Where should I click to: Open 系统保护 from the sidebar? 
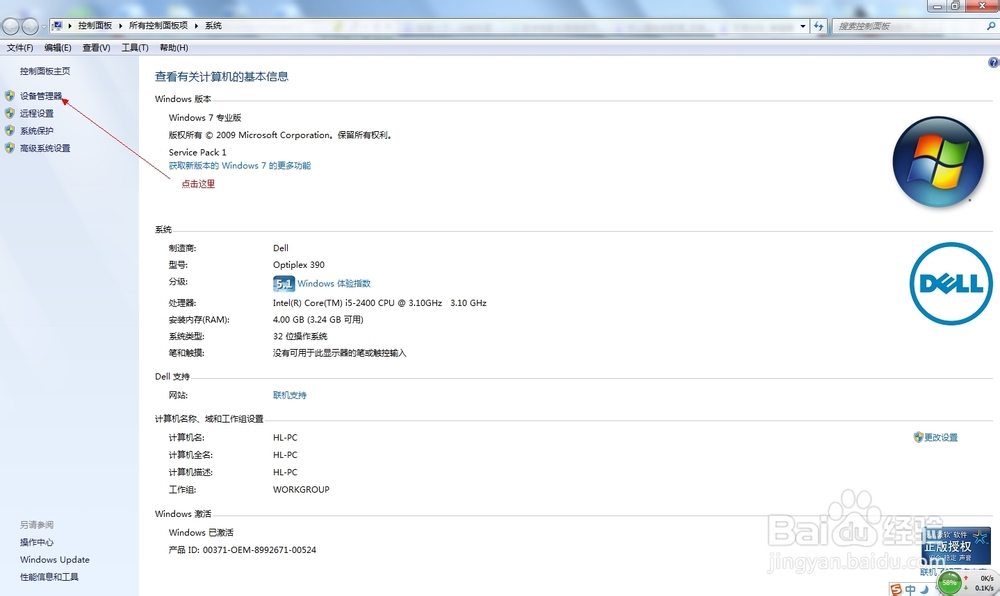point(36,131)
